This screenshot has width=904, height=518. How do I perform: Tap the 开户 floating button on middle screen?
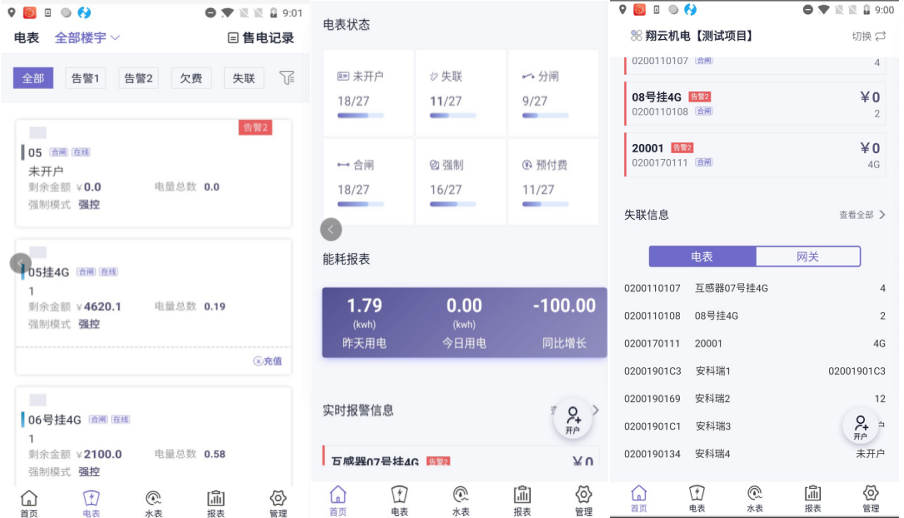click(573, 421)
